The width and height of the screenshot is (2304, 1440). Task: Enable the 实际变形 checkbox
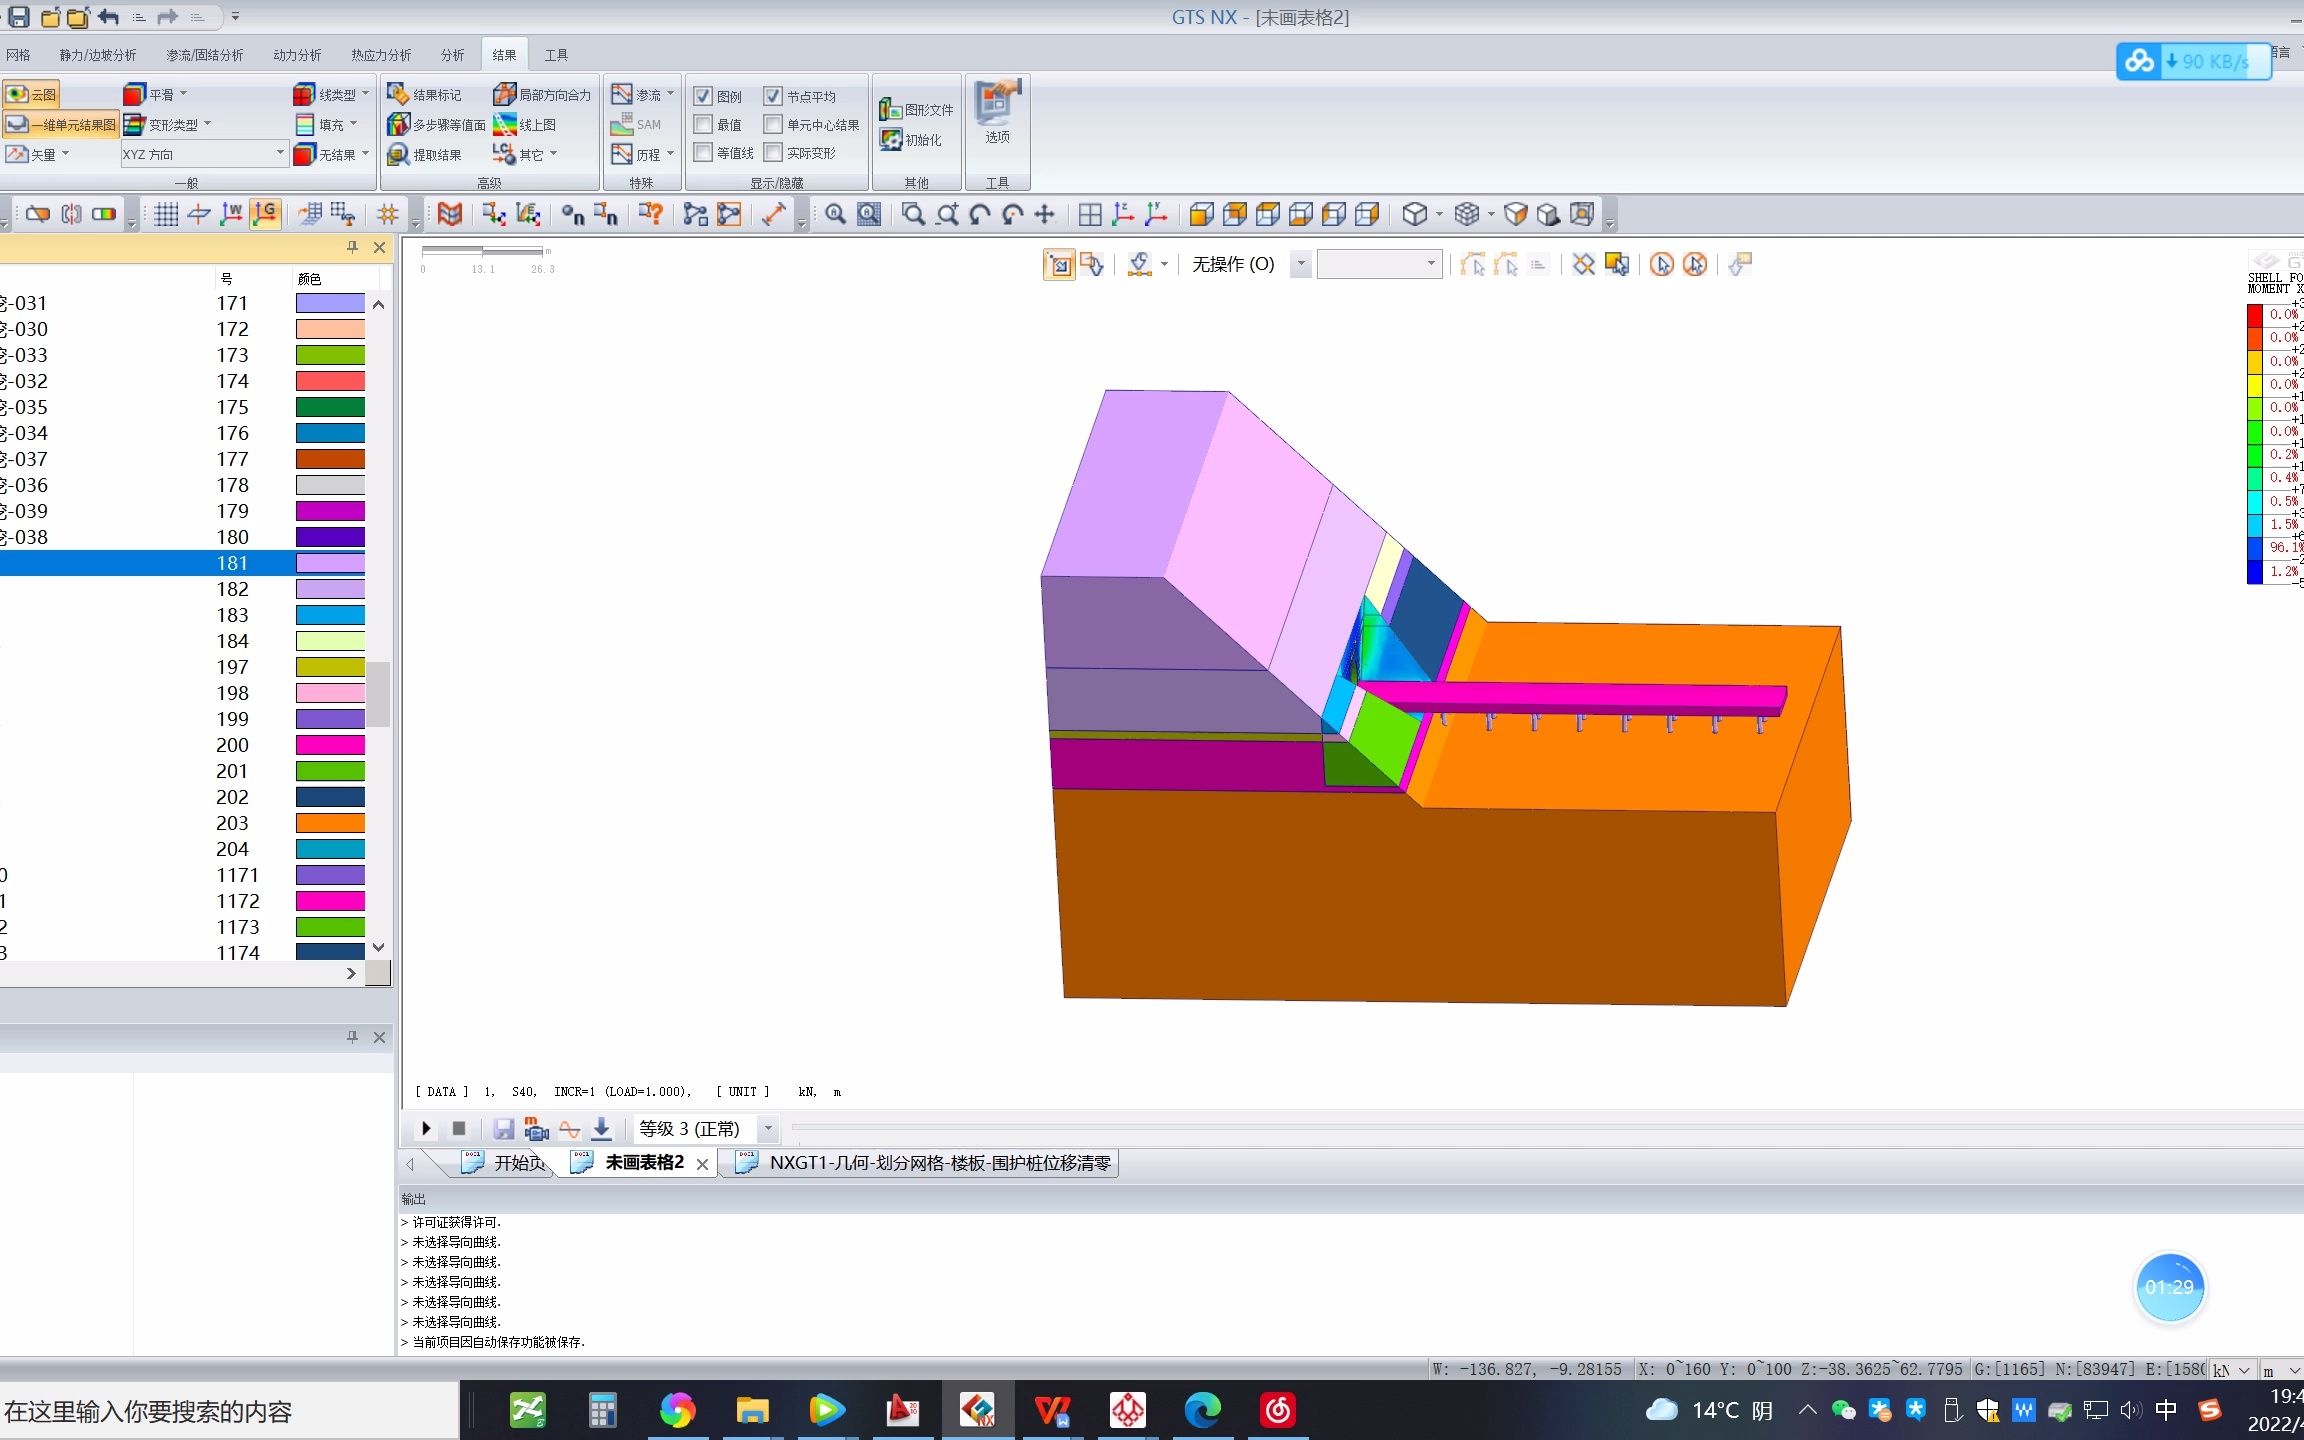[x=773, y=152]
